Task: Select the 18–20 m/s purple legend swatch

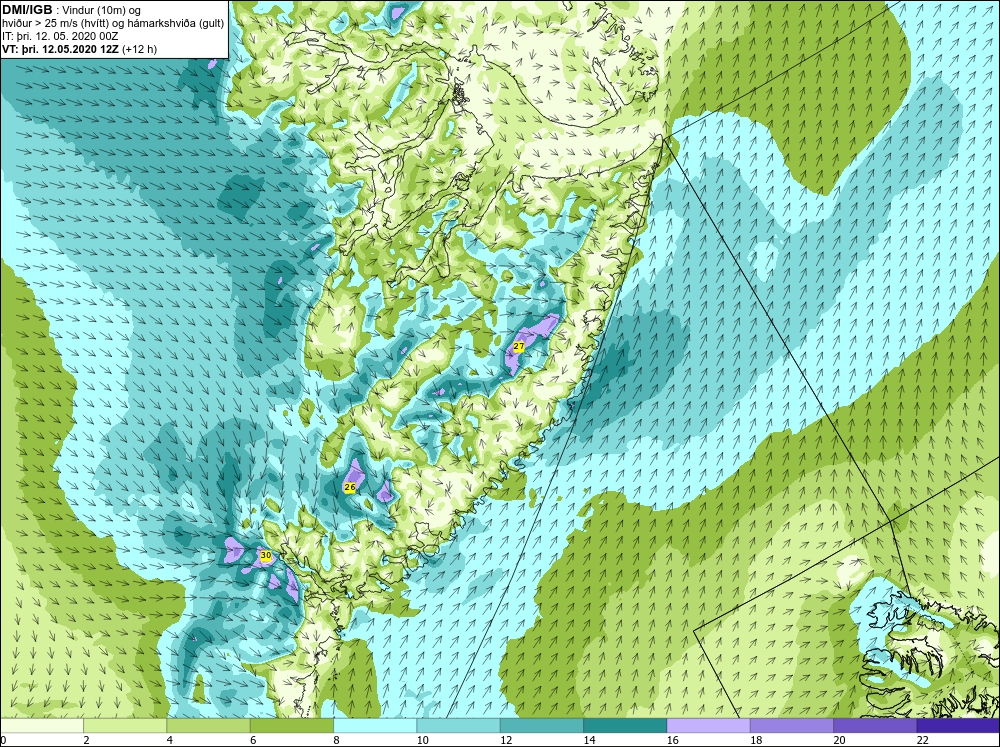Action: point(791,725)
